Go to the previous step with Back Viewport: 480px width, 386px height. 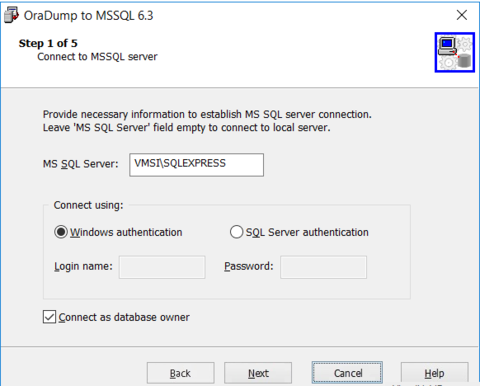click(x=180, y=373)
